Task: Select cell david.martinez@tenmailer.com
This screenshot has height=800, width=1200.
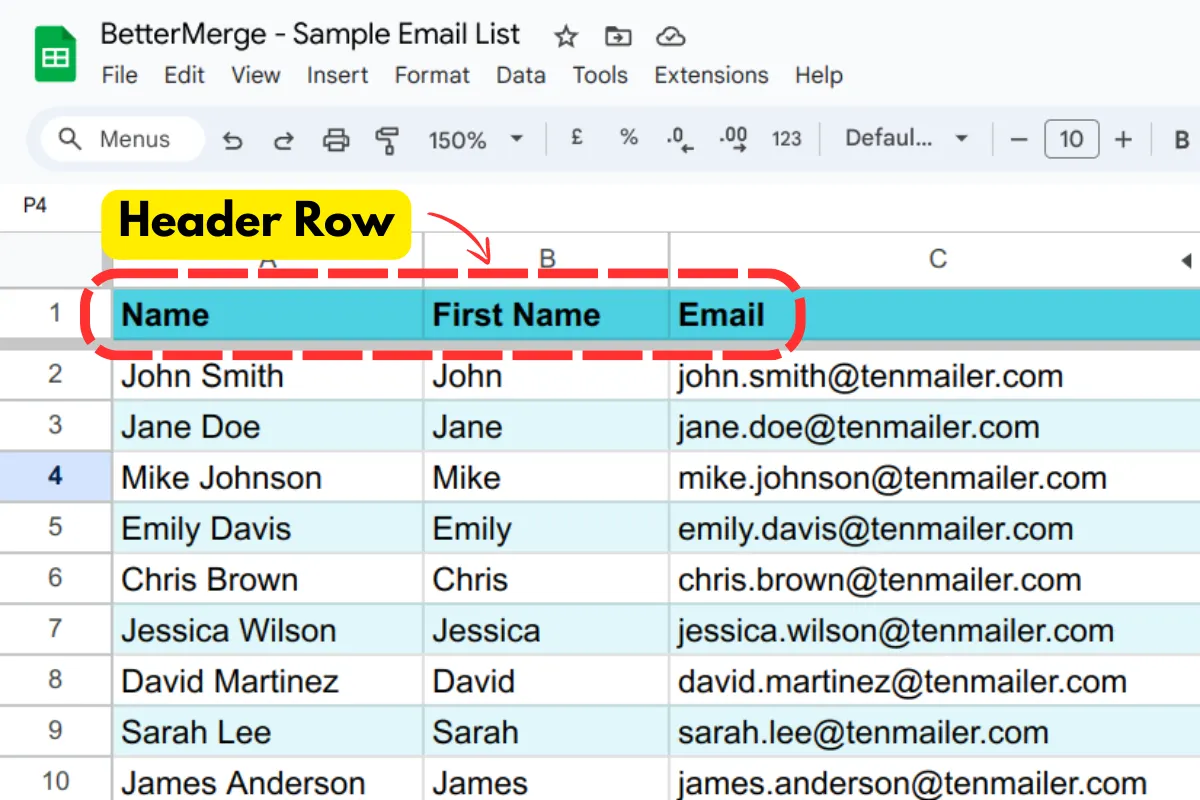Action: 934,681
